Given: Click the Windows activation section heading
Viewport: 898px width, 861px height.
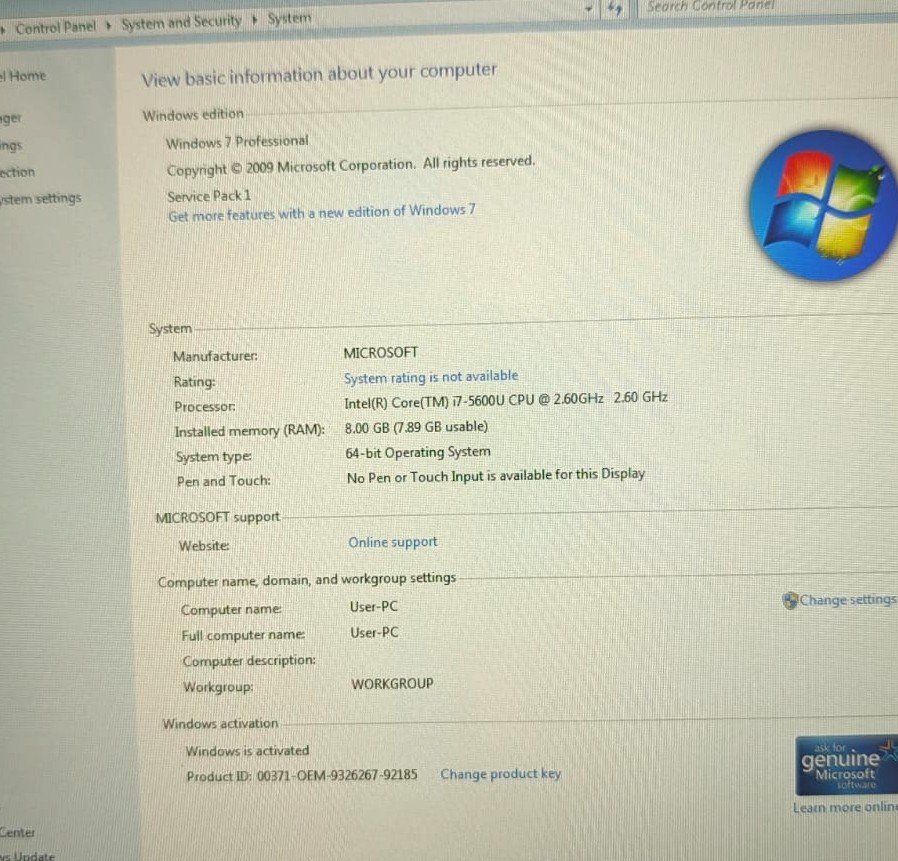Looking at the screenshot, I should pyautogui.click(x=220, y=724).
